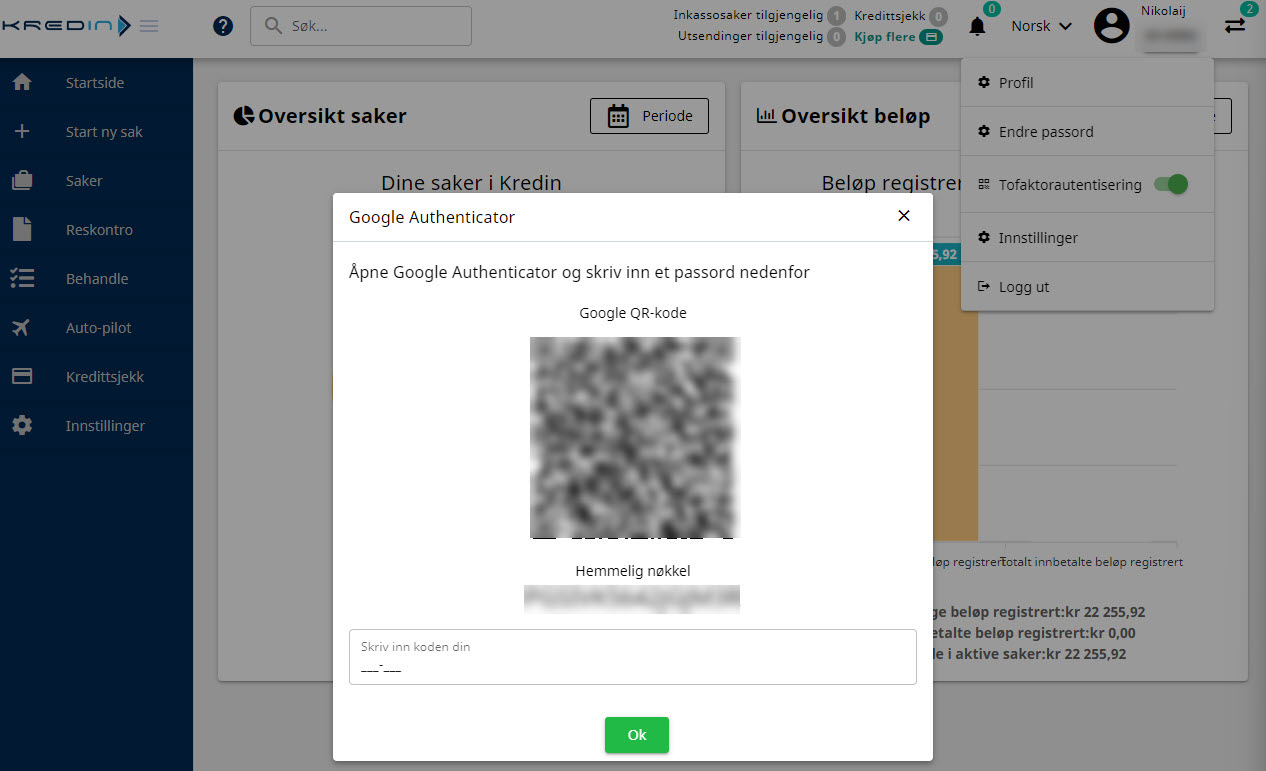The height and width of the screenshot is (771, 1266).
Task: Click the document Reskontro icon
Action: tap(22, 230)
